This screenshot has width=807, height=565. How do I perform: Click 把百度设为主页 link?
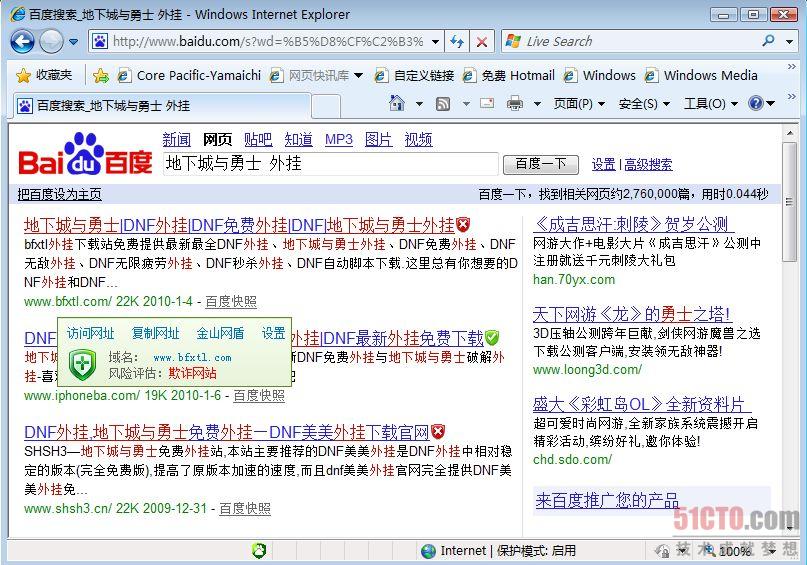click(x=59, y=194)
